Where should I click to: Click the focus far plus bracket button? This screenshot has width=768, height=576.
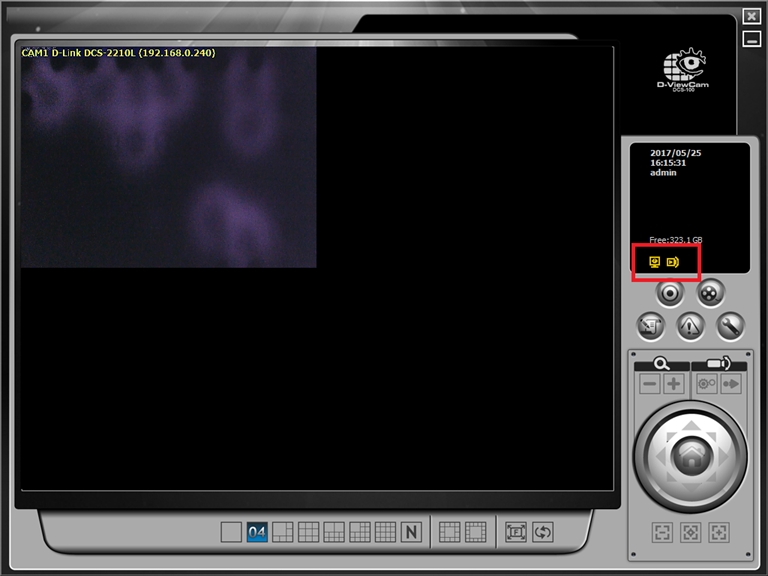point(717,532)
